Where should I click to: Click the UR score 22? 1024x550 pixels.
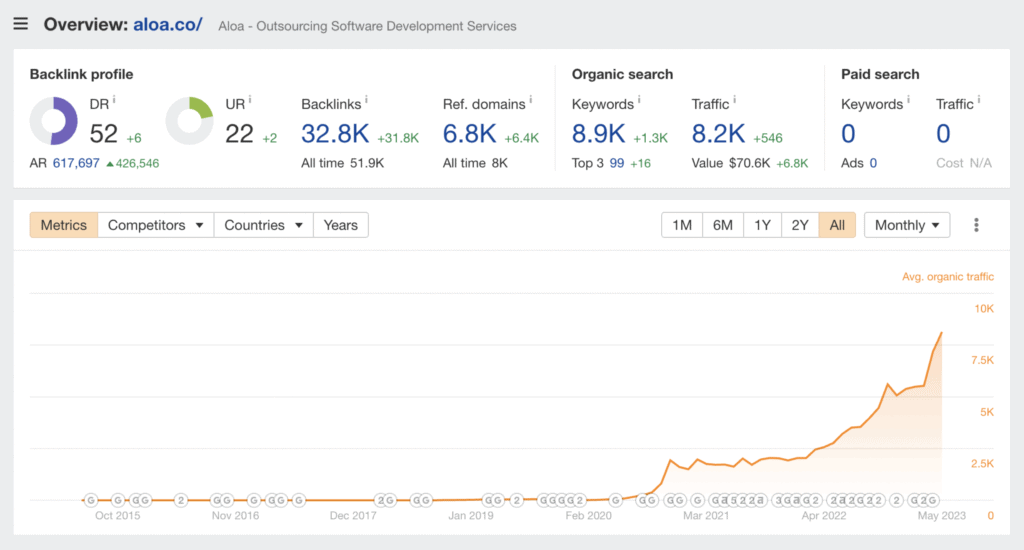(239, 134)
